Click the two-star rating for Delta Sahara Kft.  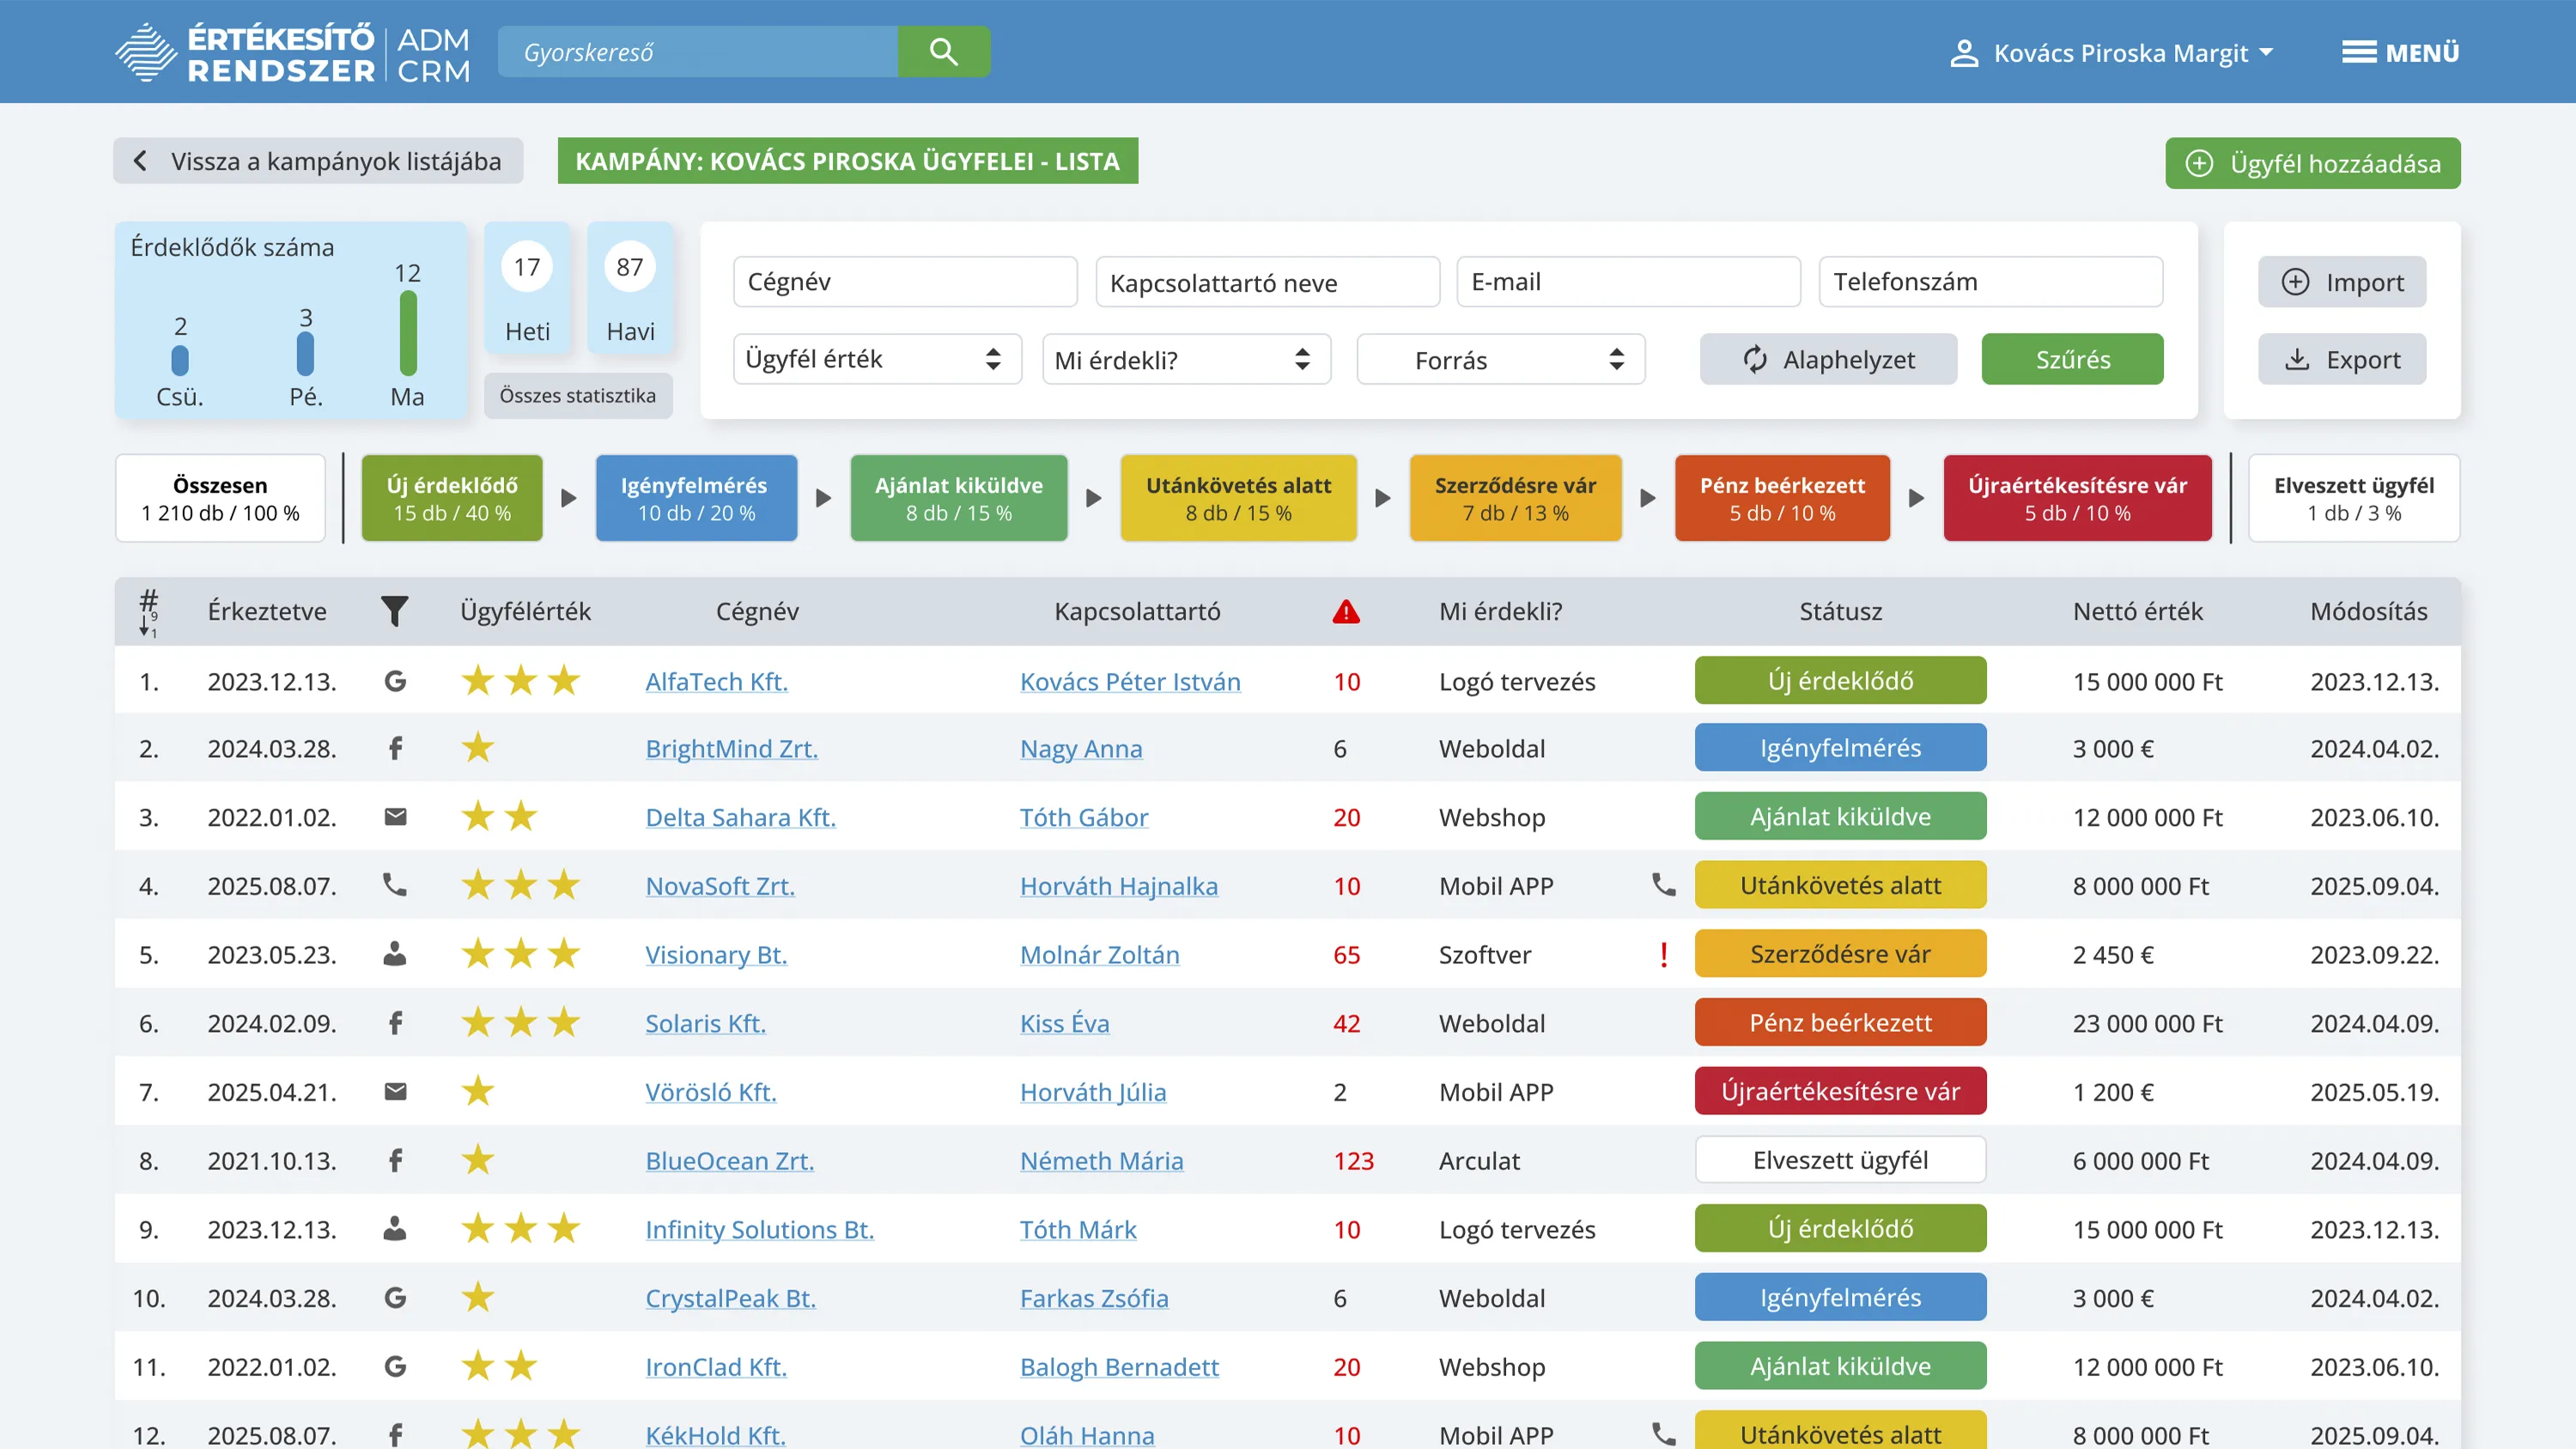pos(499,817)
